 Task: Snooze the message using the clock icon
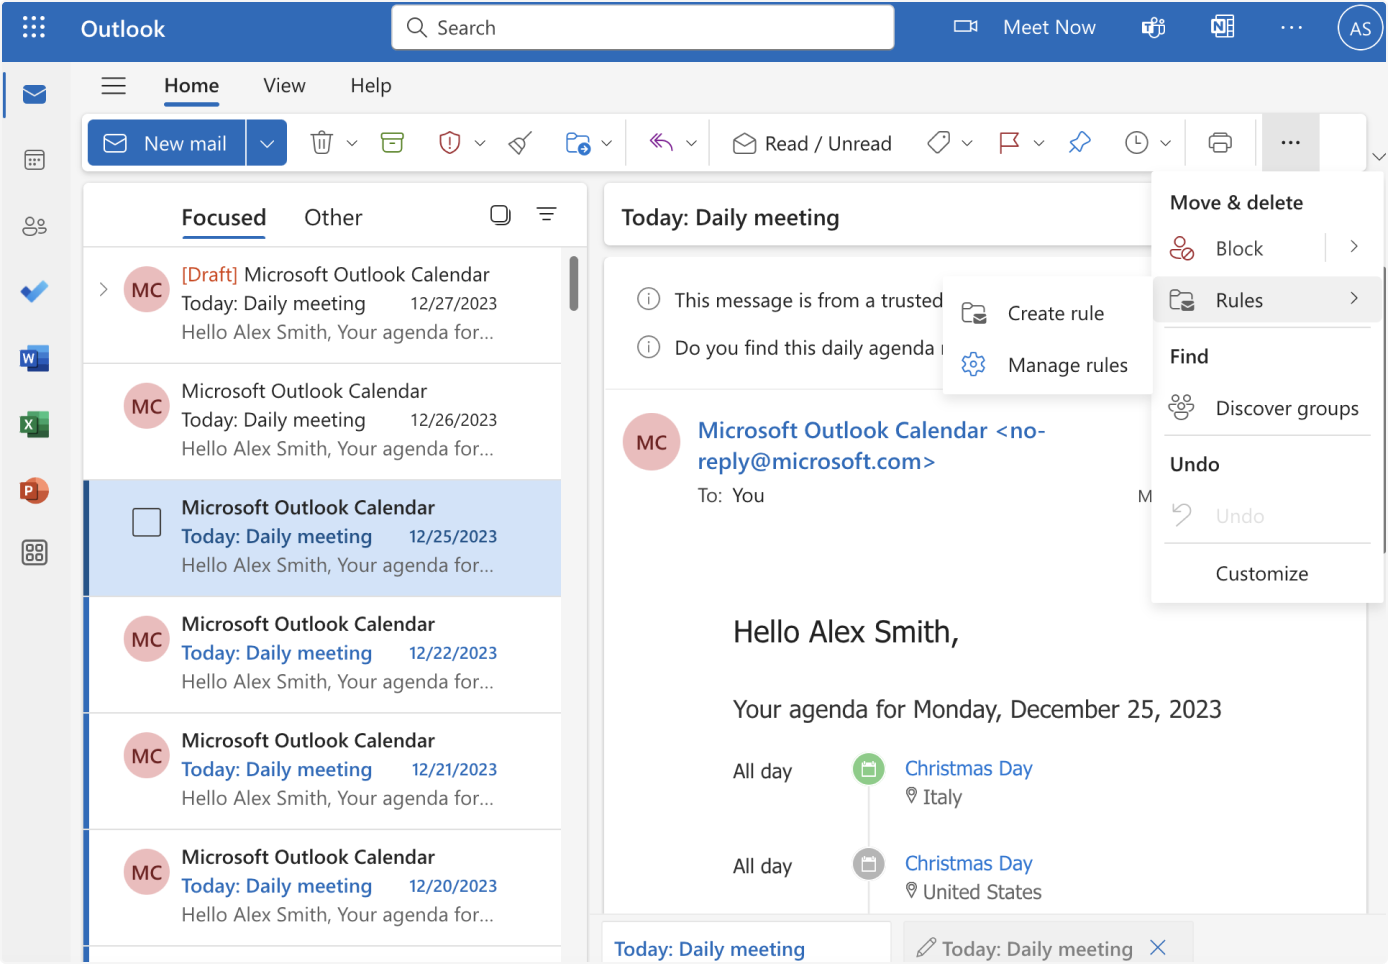pos(1137,142)
